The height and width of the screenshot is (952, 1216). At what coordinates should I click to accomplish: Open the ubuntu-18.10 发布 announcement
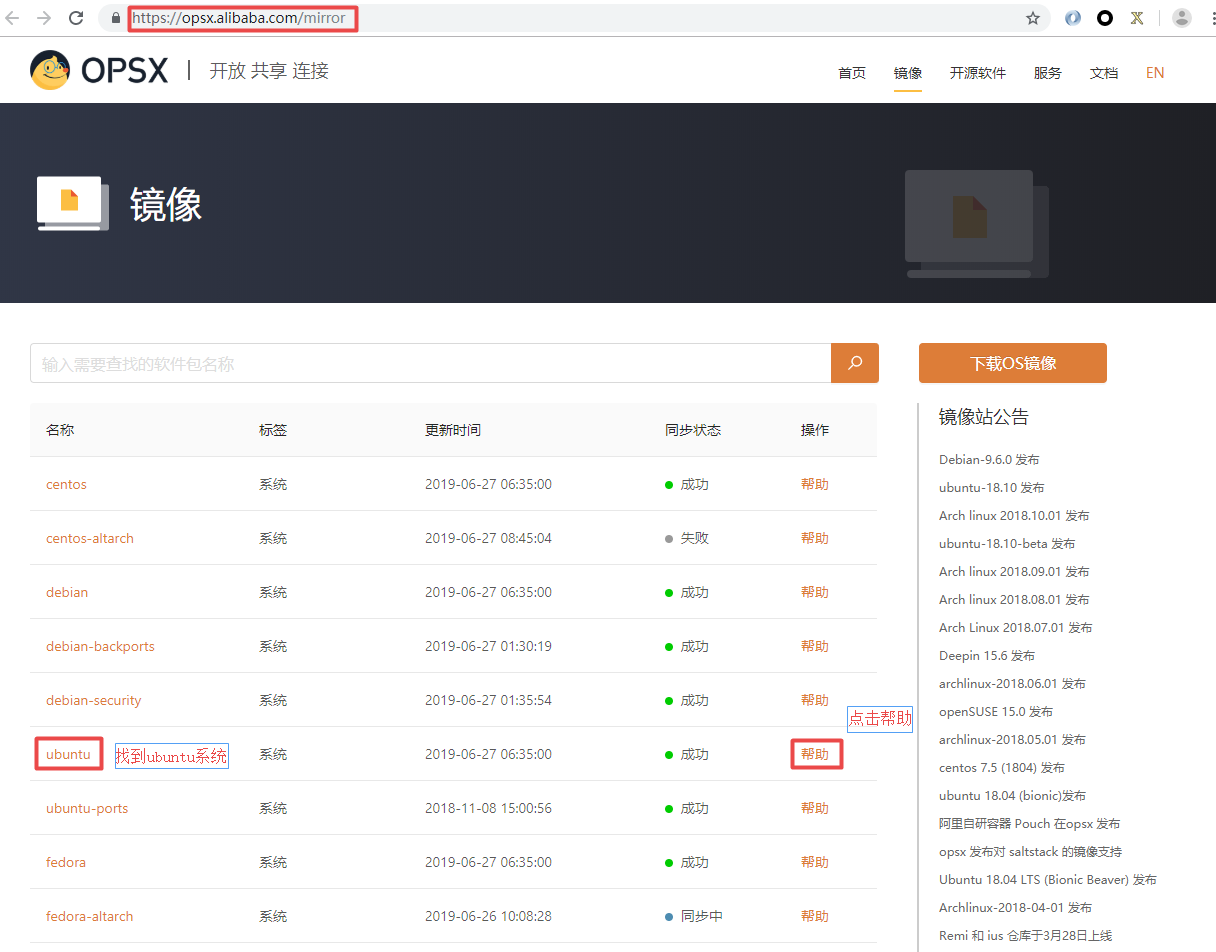coord(991,488)
